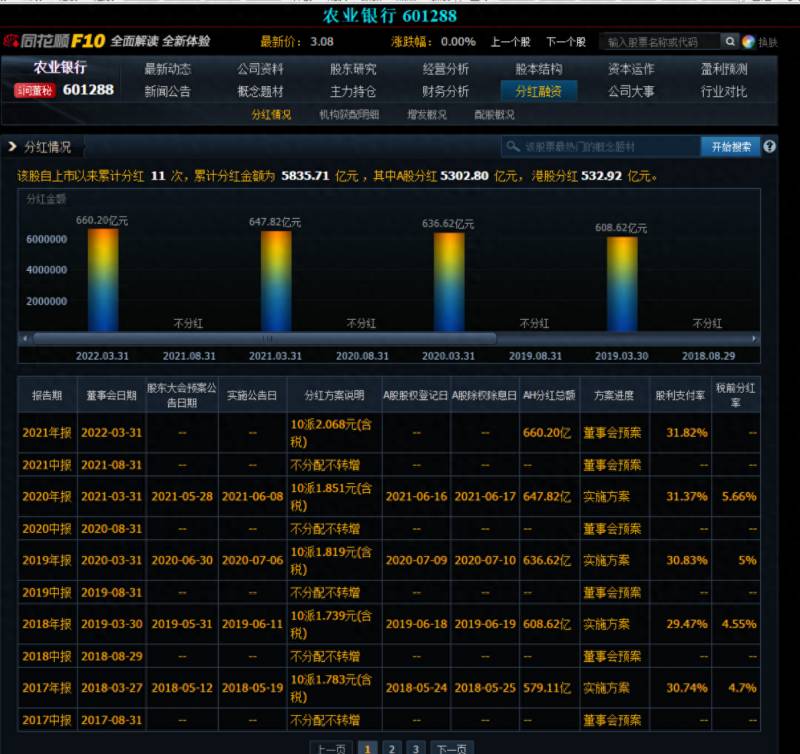Open the 经营分析 menu item
Viewport: 800px width, 754px height.
pyautogui.click(x=445, y=69)
